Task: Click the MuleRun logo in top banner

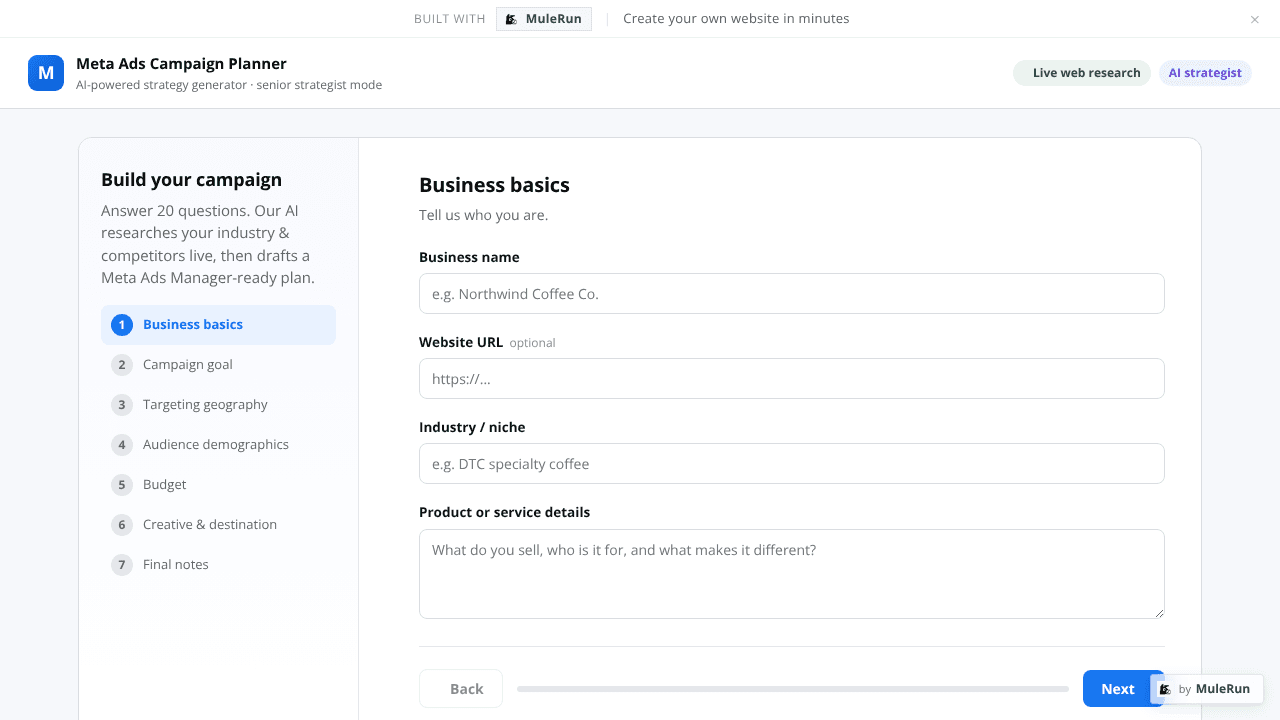Action: pyautogui.click(x=544, y=19)
